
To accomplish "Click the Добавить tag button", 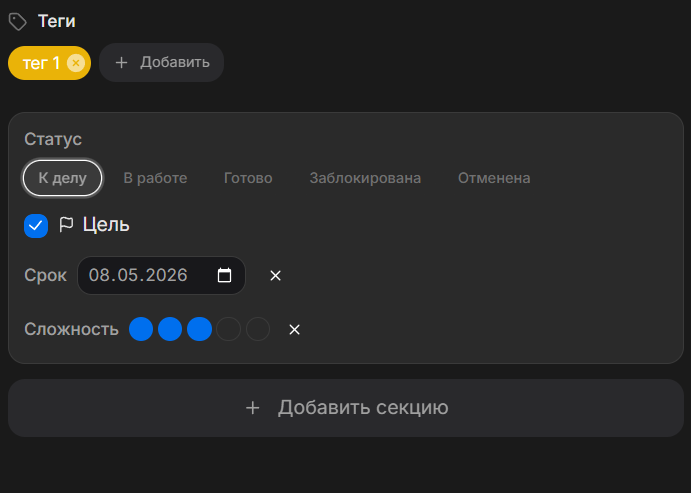I will (x=161, y=63).
